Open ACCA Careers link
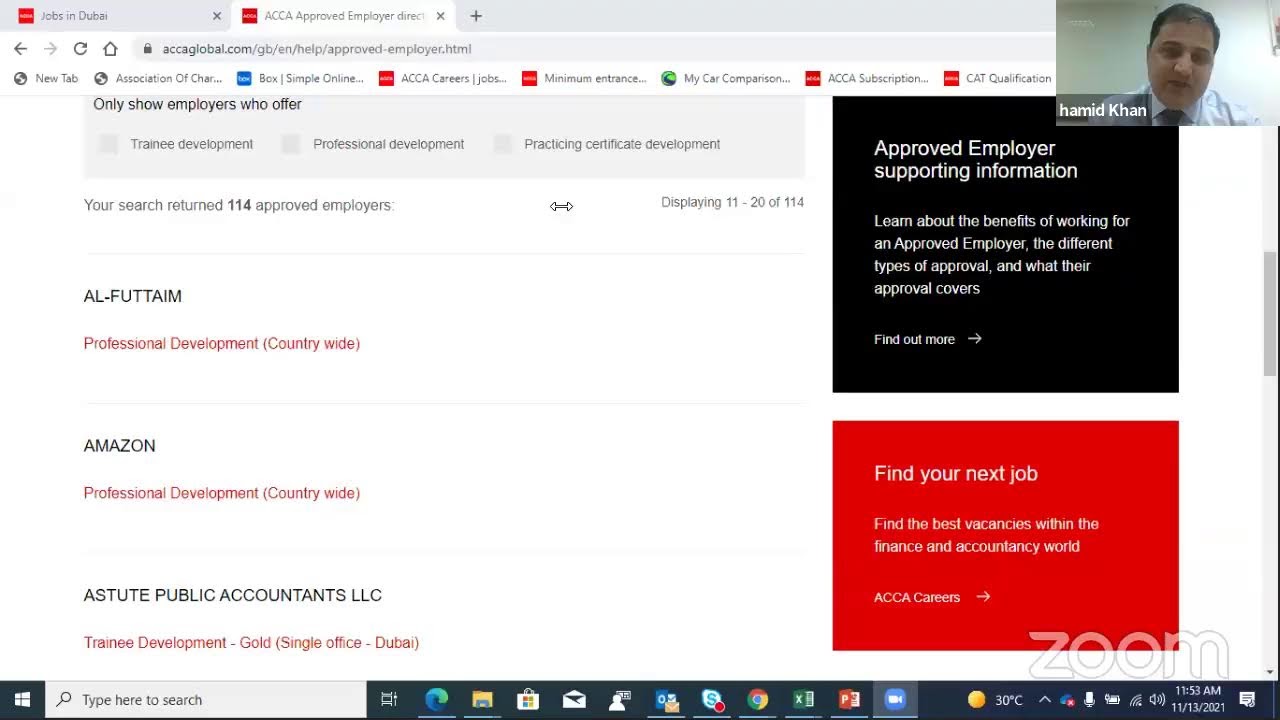This screenshot has width=1280, height=720. tap(917, 597)
